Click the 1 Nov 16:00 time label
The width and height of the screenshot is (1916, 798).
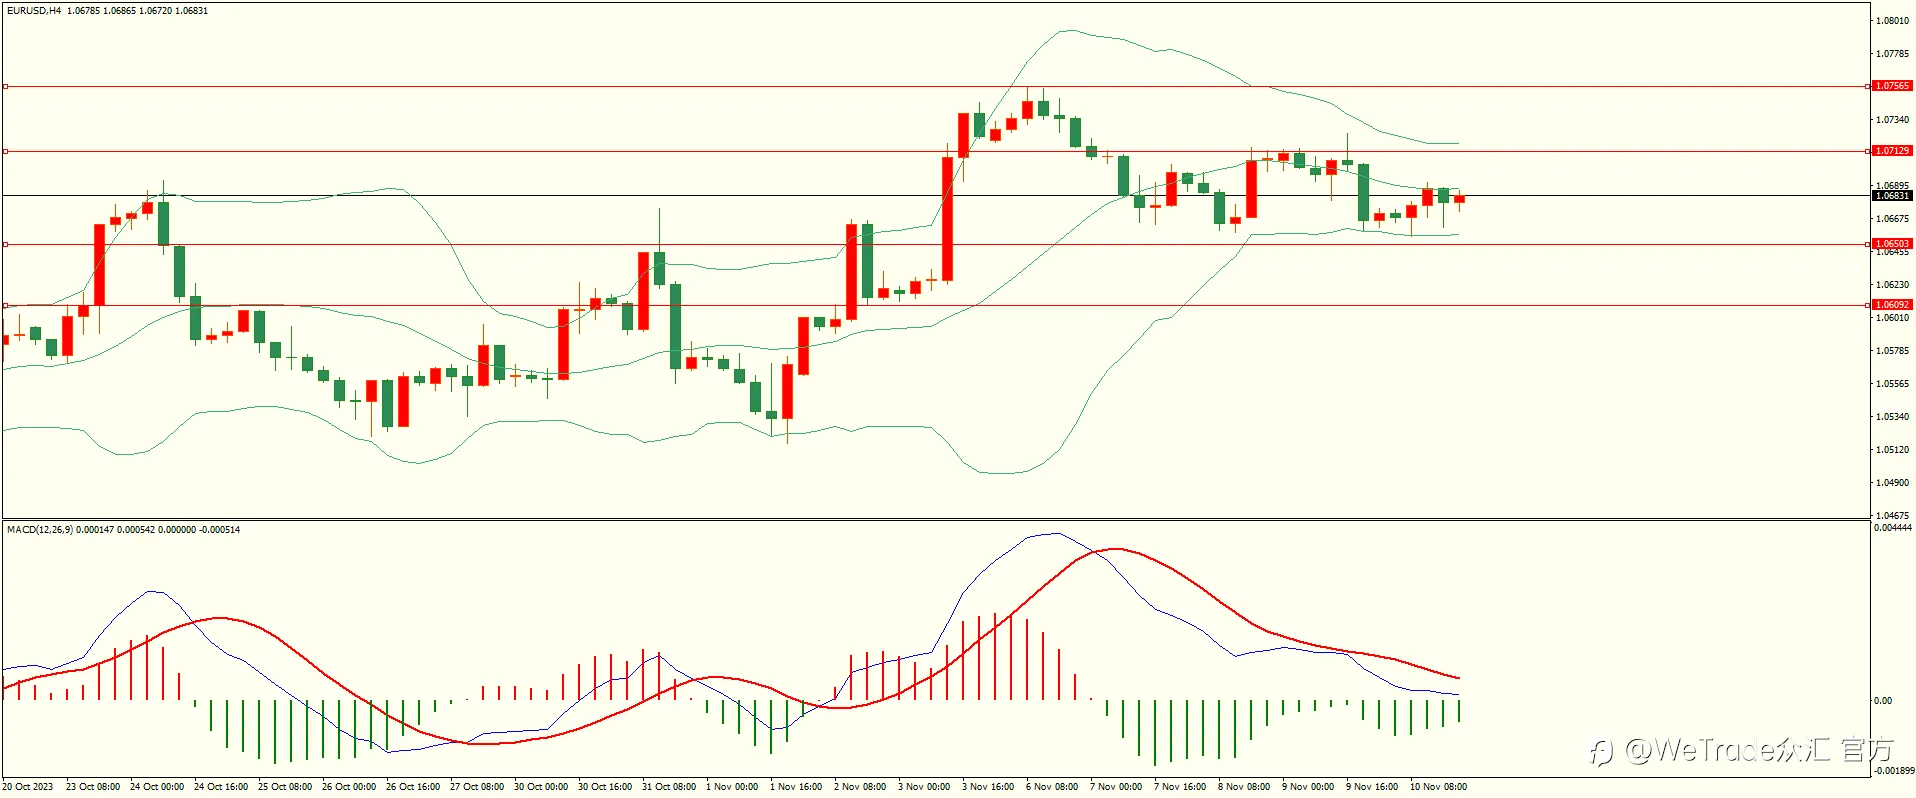point(796,787)
